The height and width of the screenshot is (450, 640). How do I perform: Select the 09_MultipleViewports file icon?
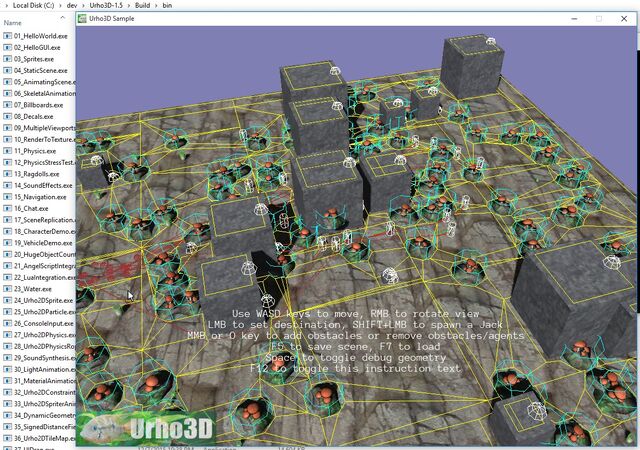[7, 128]
